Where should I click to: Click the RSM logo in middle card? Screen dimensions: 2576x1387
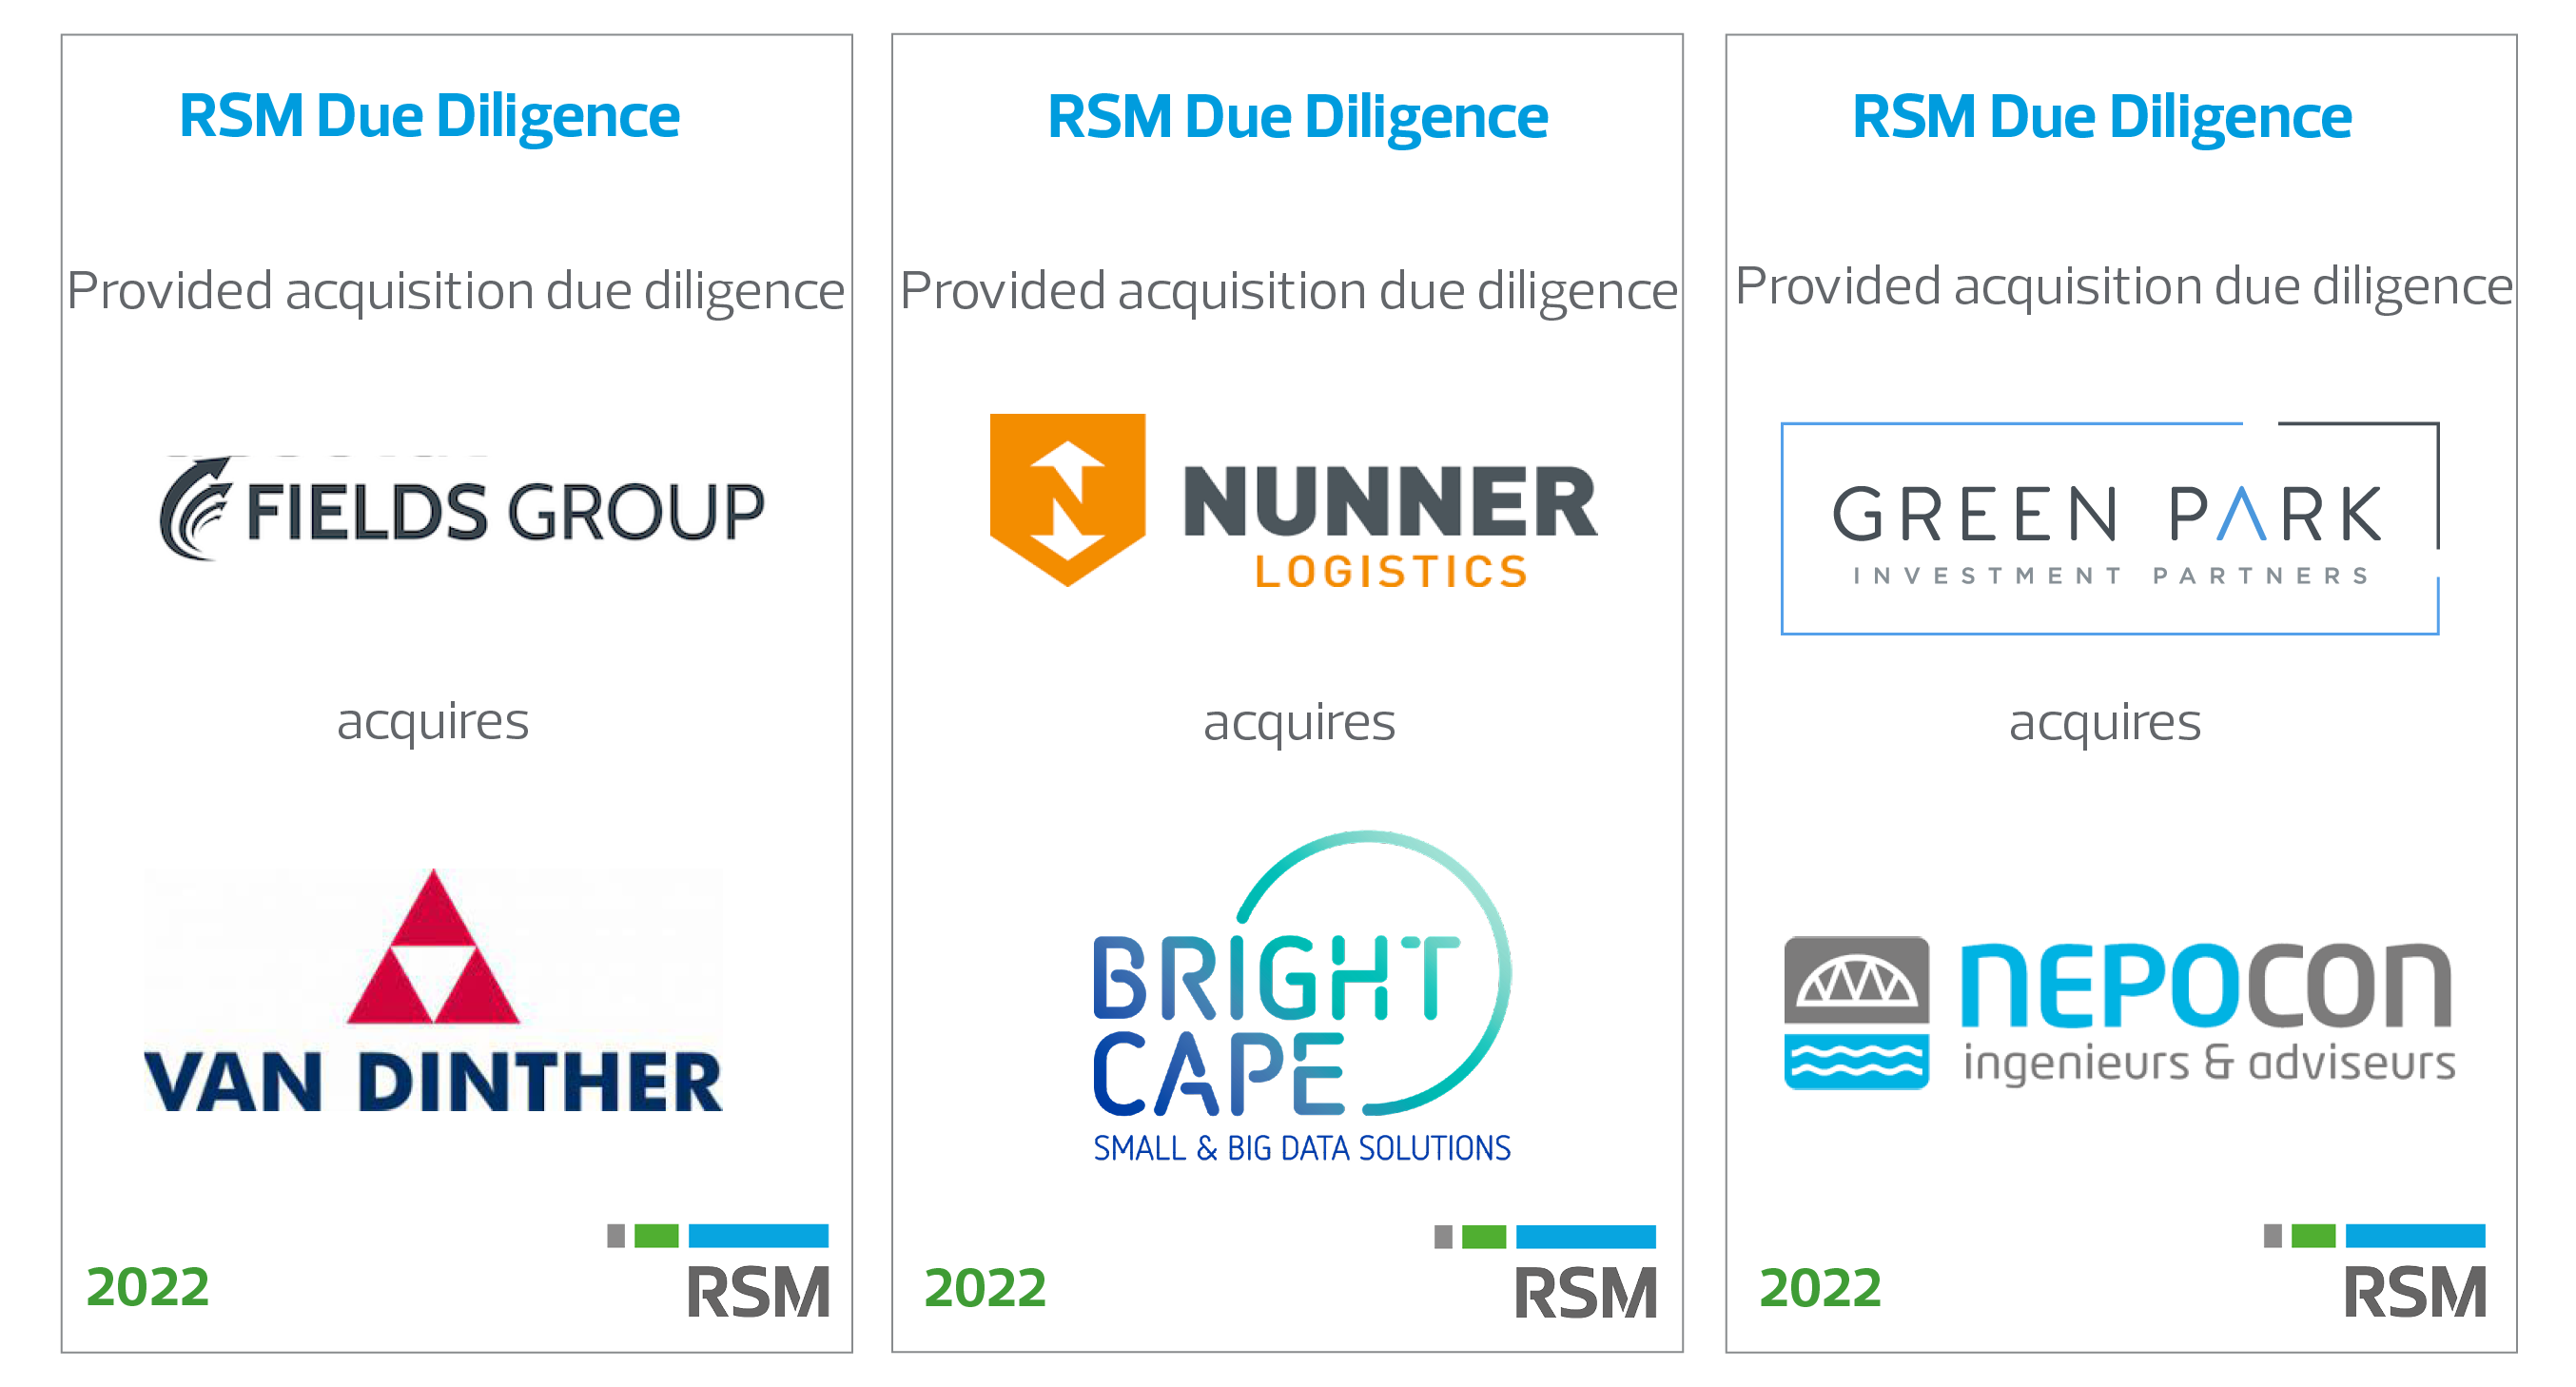pyautogui.click(x=1585, y=1291)
